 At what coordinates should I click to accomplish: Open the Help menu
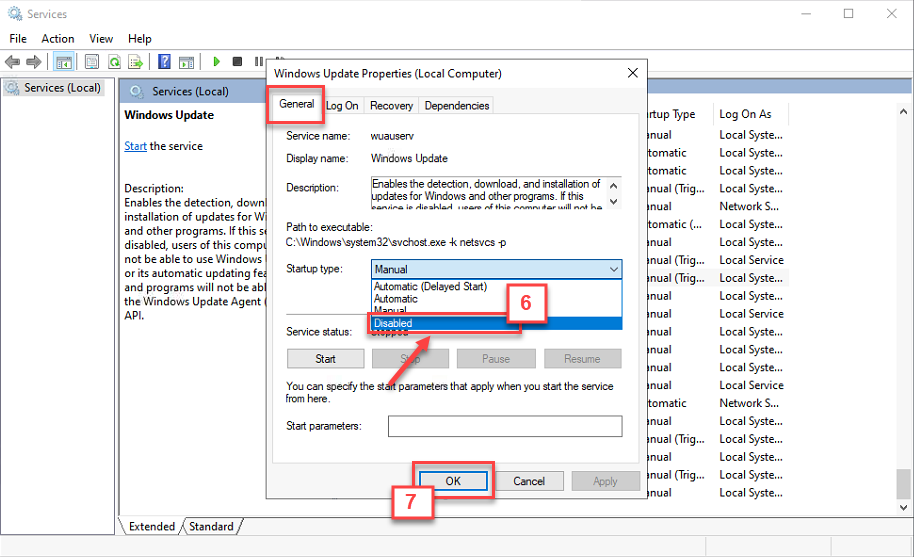tap(139, 38)
